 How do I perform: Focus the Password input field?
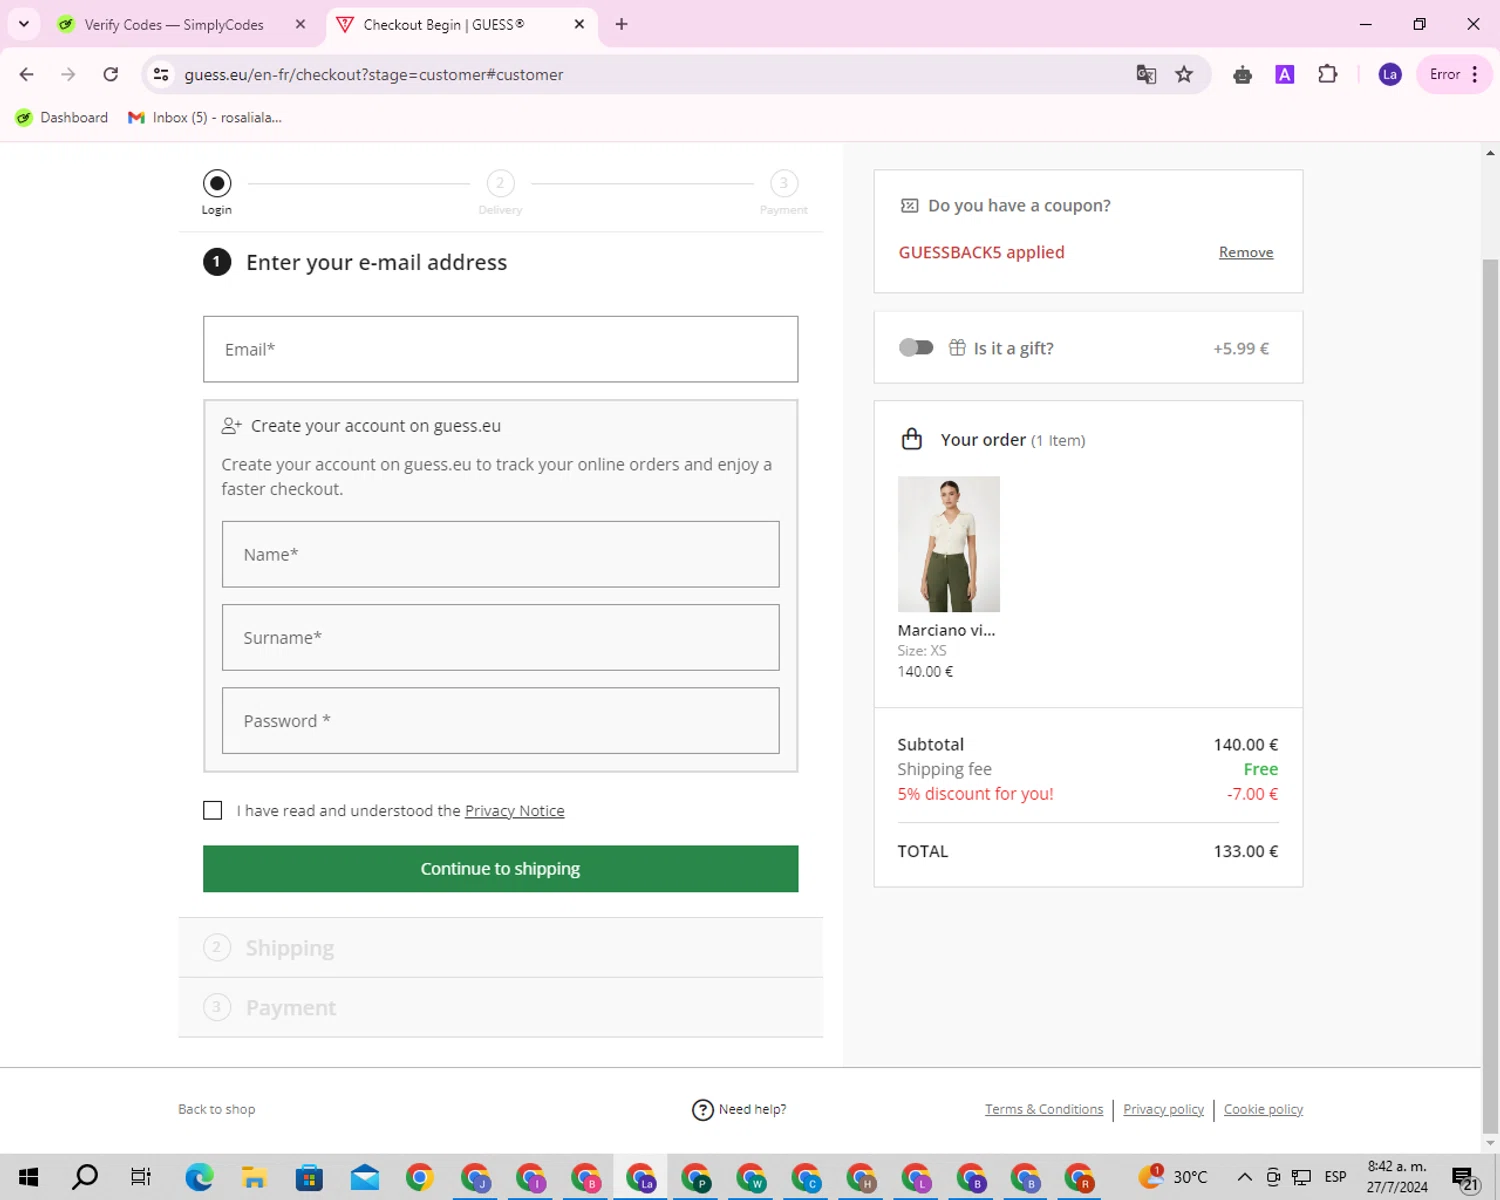tap(500, 720)
